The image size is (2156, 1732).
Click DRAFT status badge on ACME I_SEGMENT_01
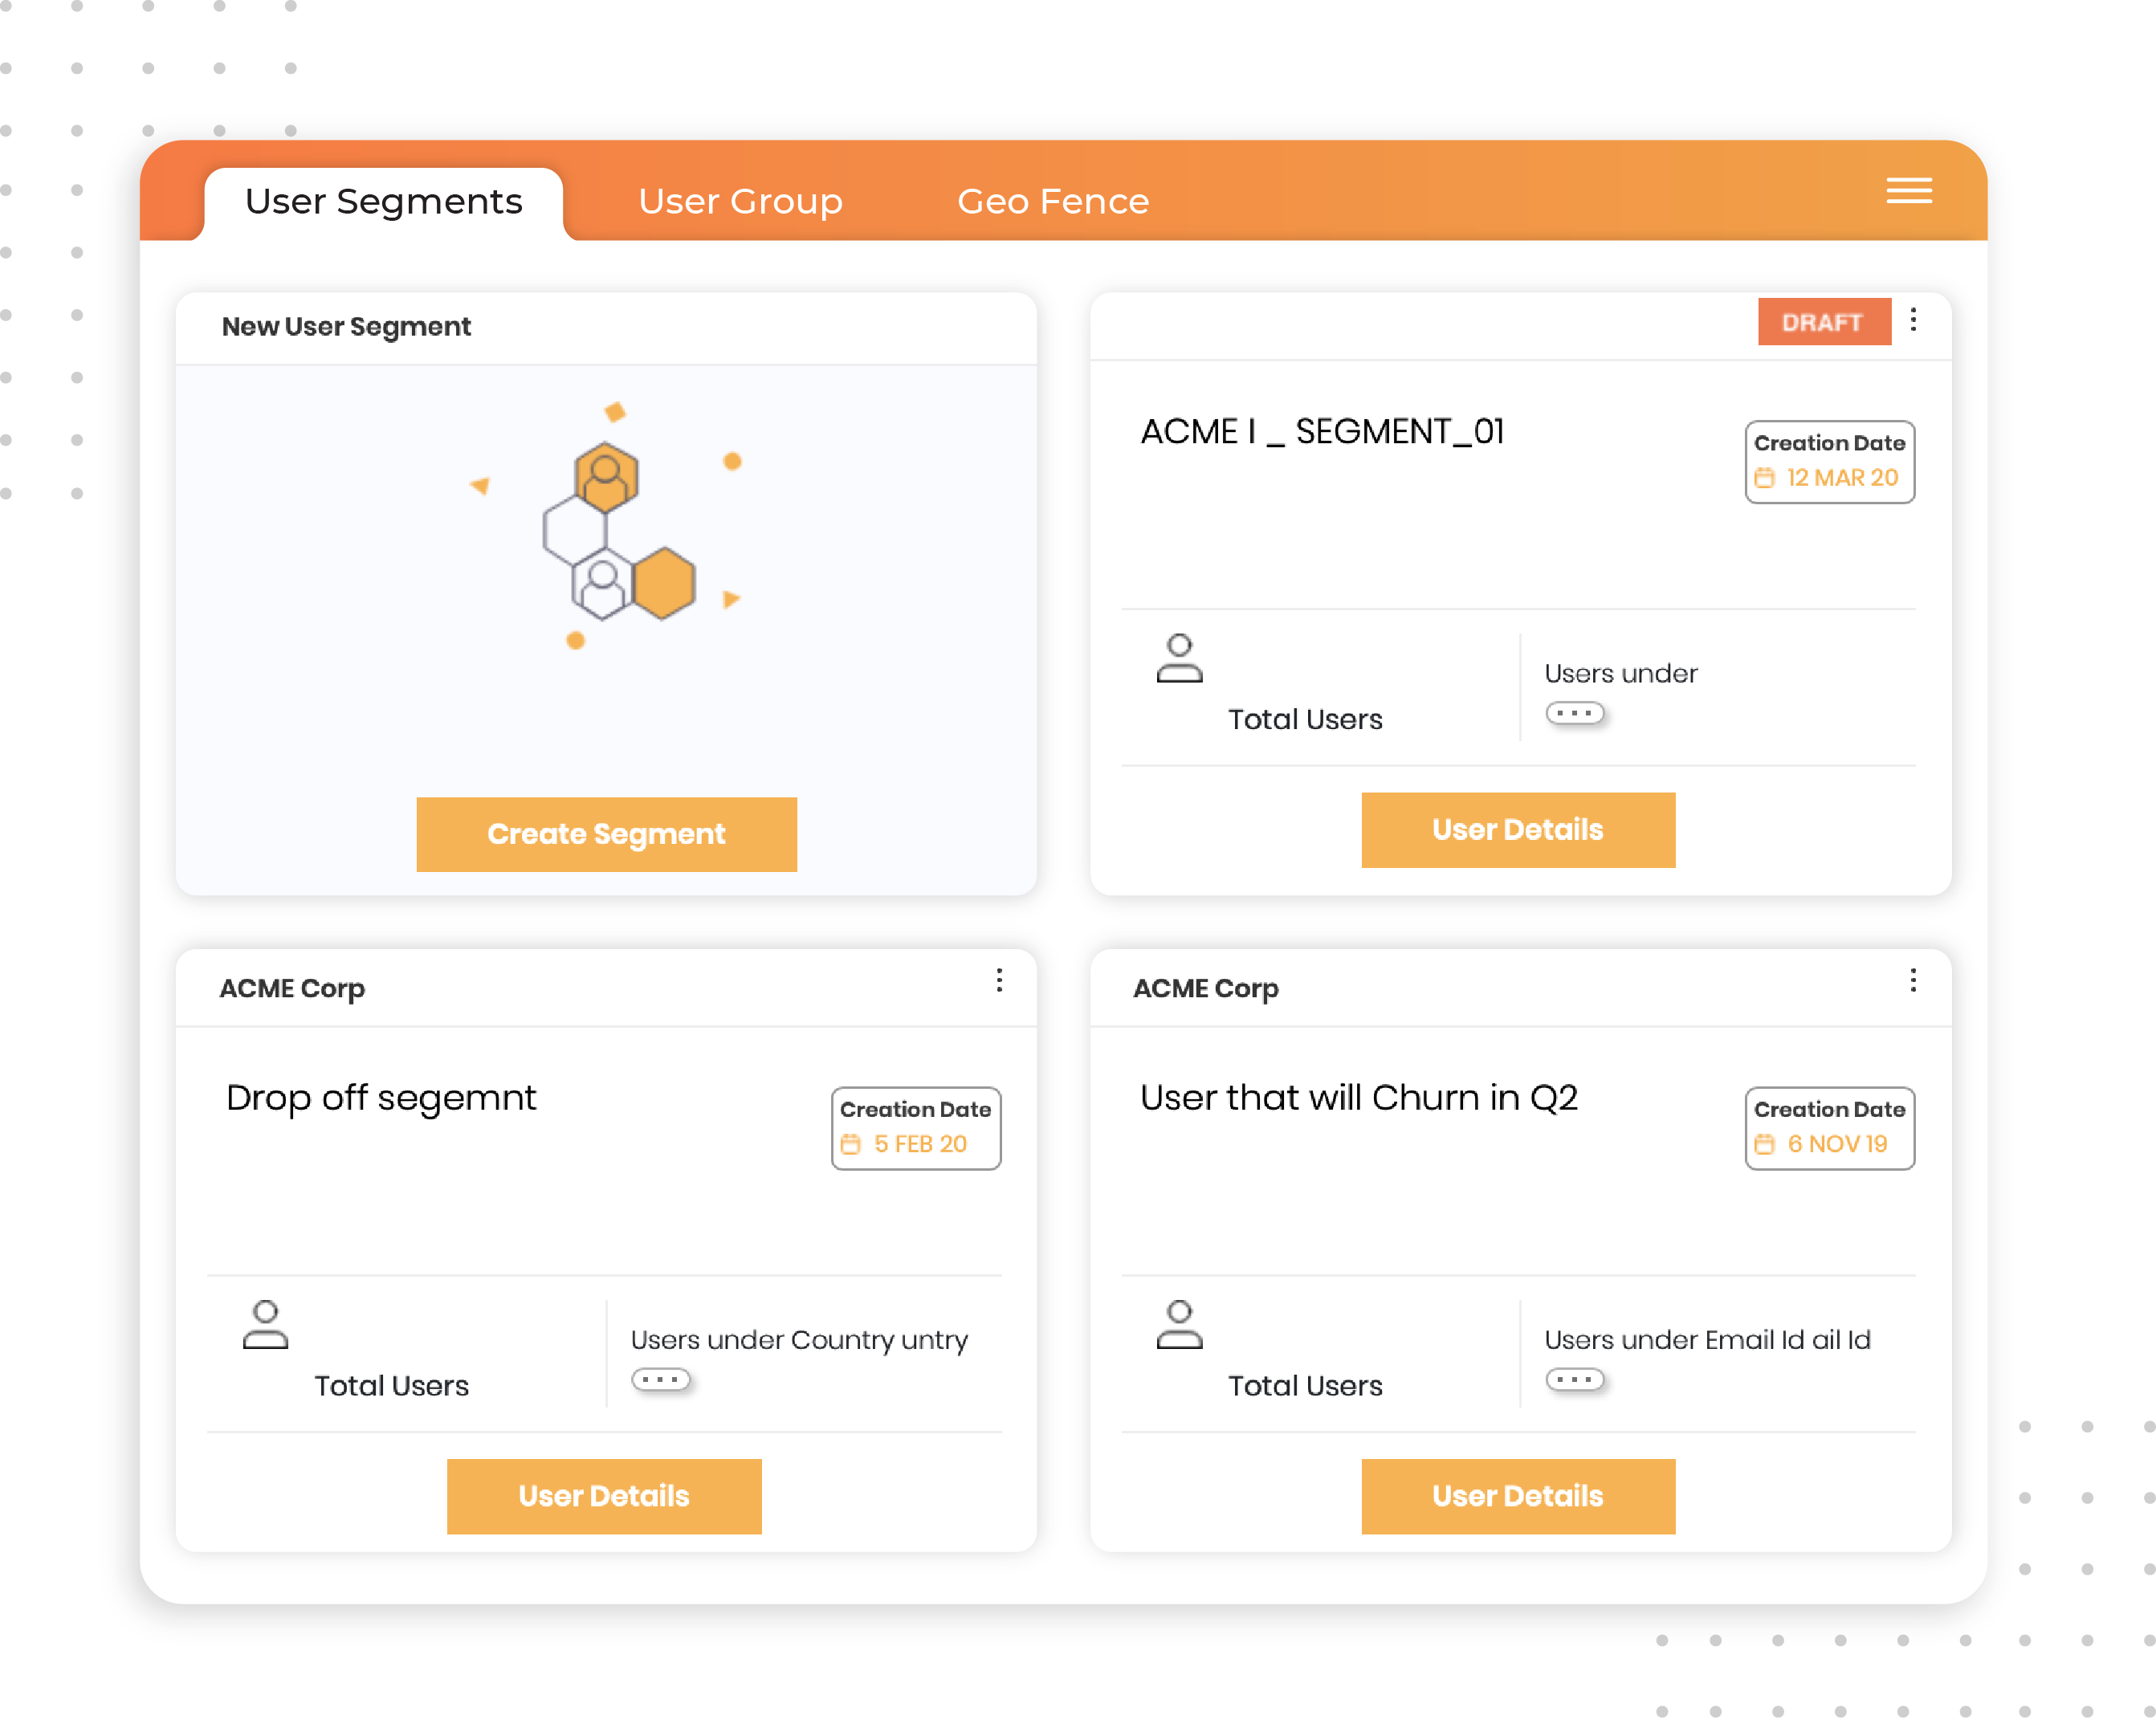[1824, 322]
